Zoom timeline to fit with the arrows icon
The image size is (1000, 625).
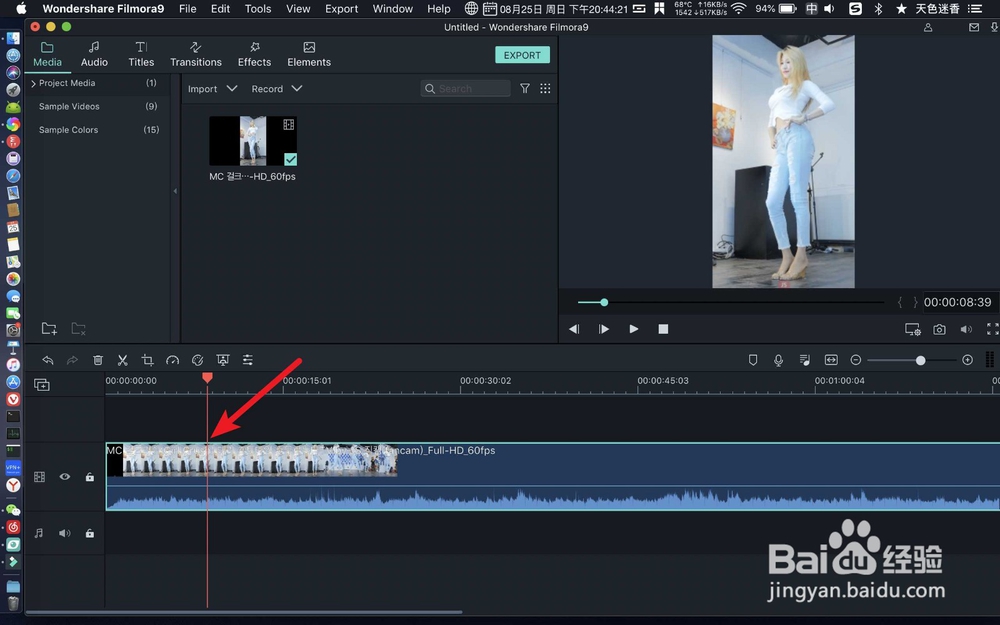[x=831, y=360]
